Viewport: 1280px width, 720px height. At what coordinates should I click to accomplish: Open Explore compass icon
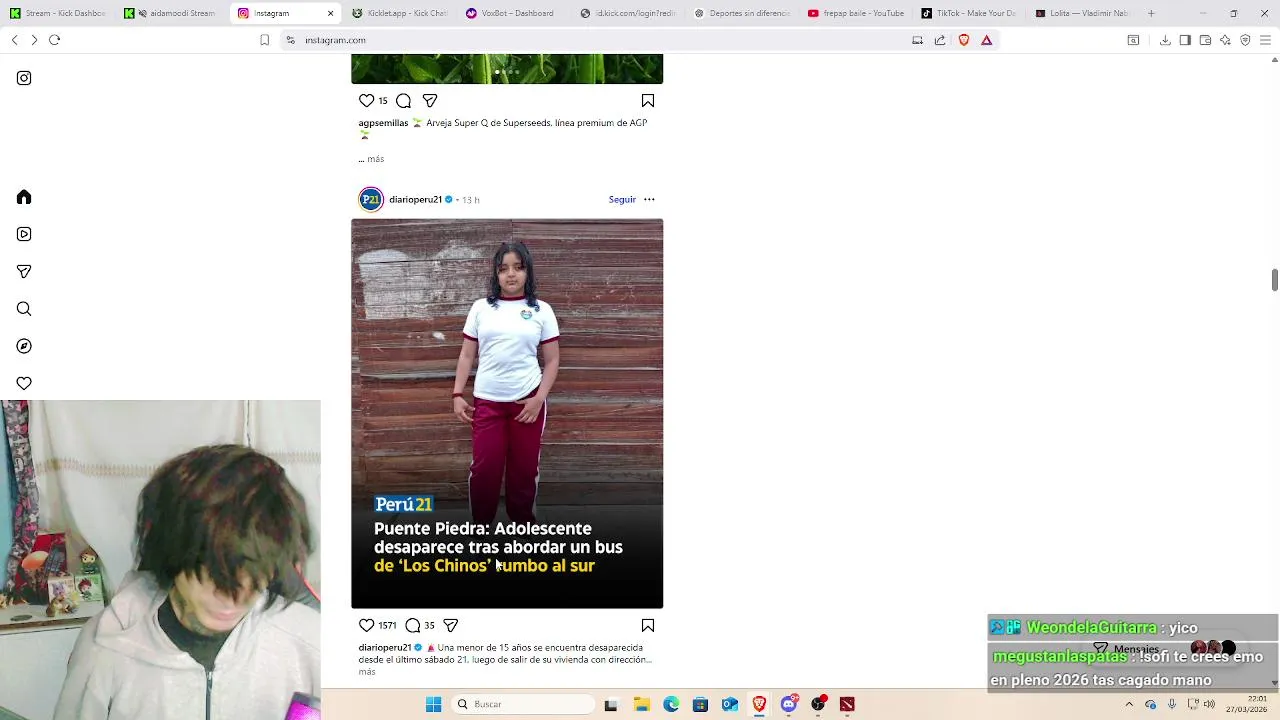(x=24, y=346)
